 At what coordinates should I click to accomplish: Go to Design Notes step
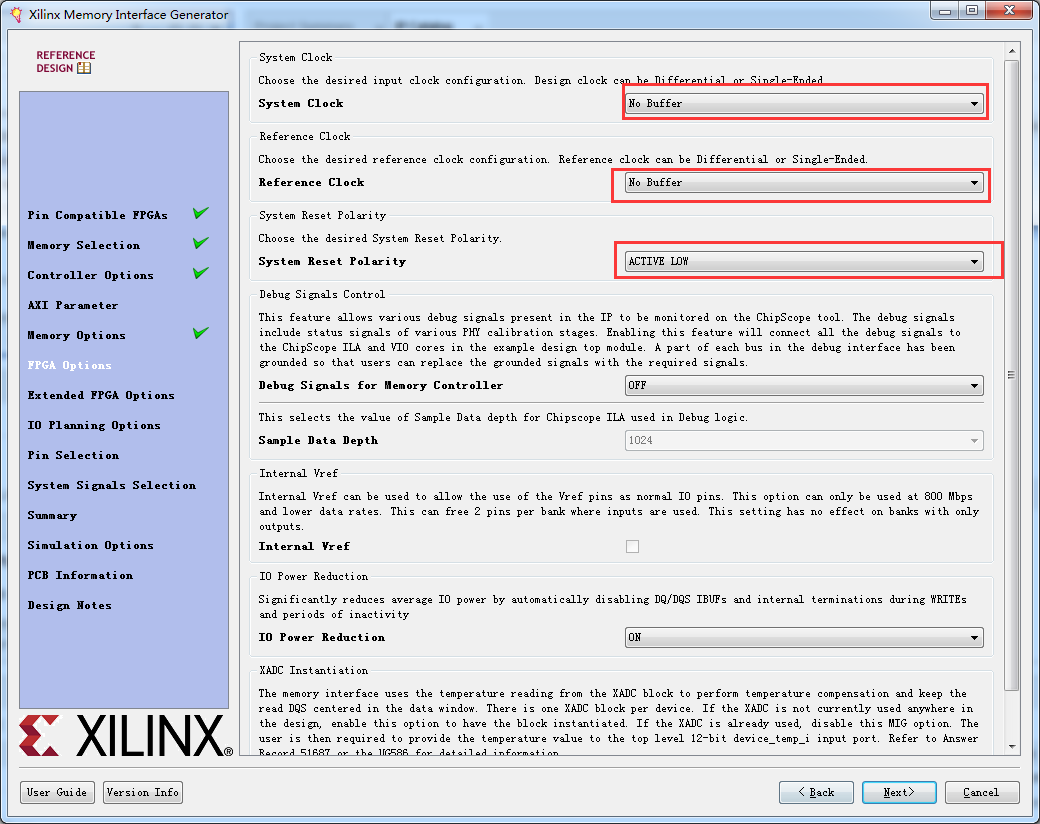tap(70, 605)
